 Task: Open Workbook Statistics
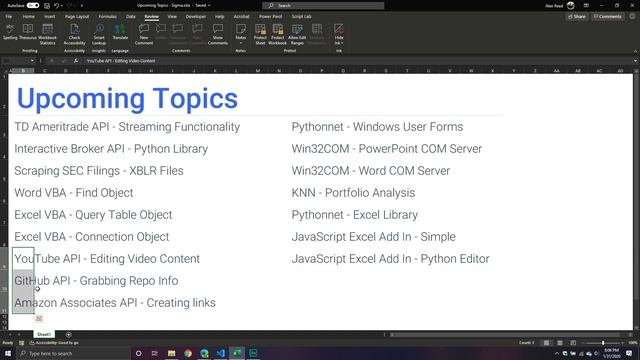click(x=47, y=34)
